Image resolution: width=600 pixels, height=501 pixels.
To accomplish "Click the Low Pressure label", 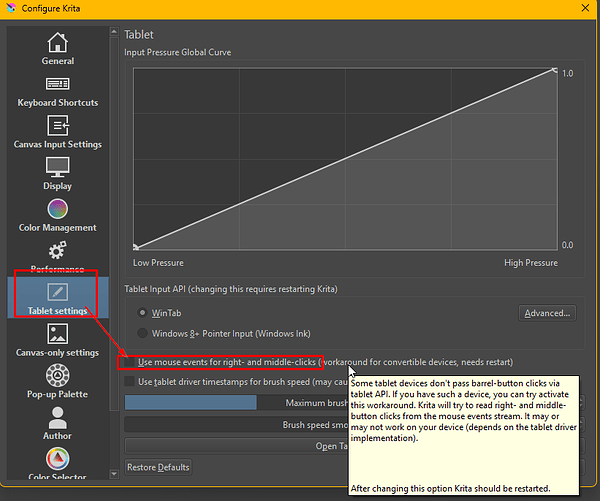I will [x=158, y=263].
